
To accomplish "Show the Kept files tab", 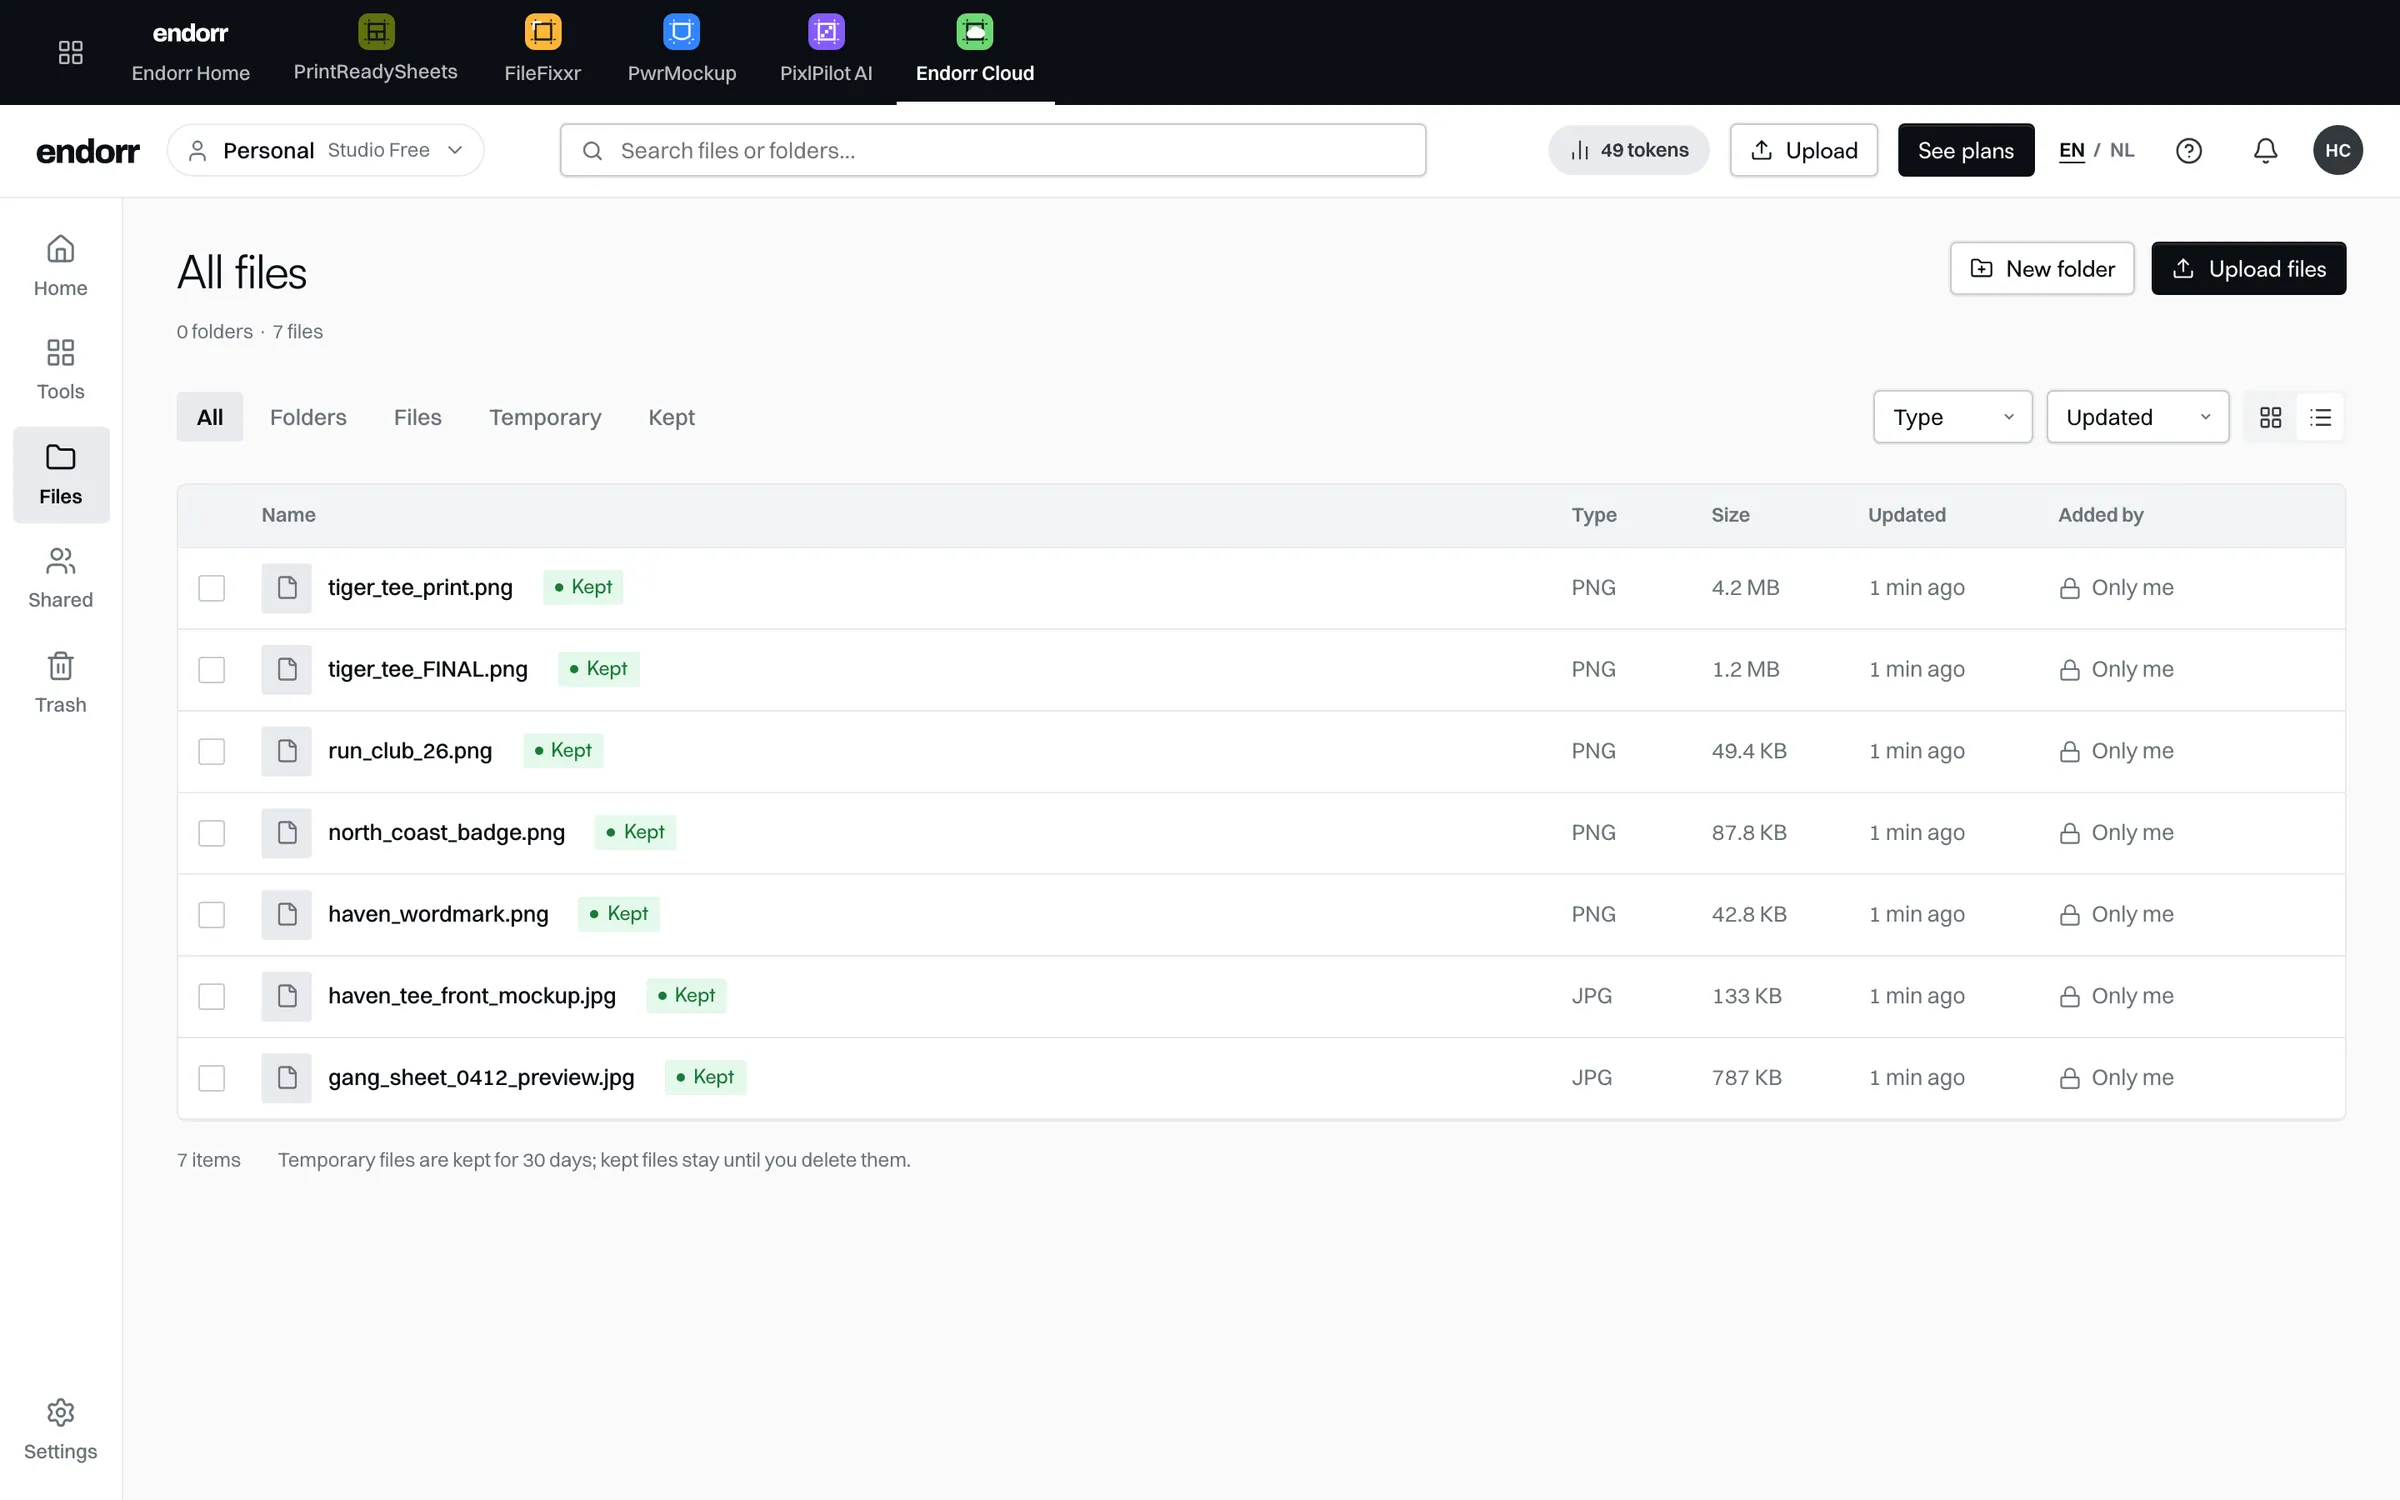I will [x=671, y=417].
